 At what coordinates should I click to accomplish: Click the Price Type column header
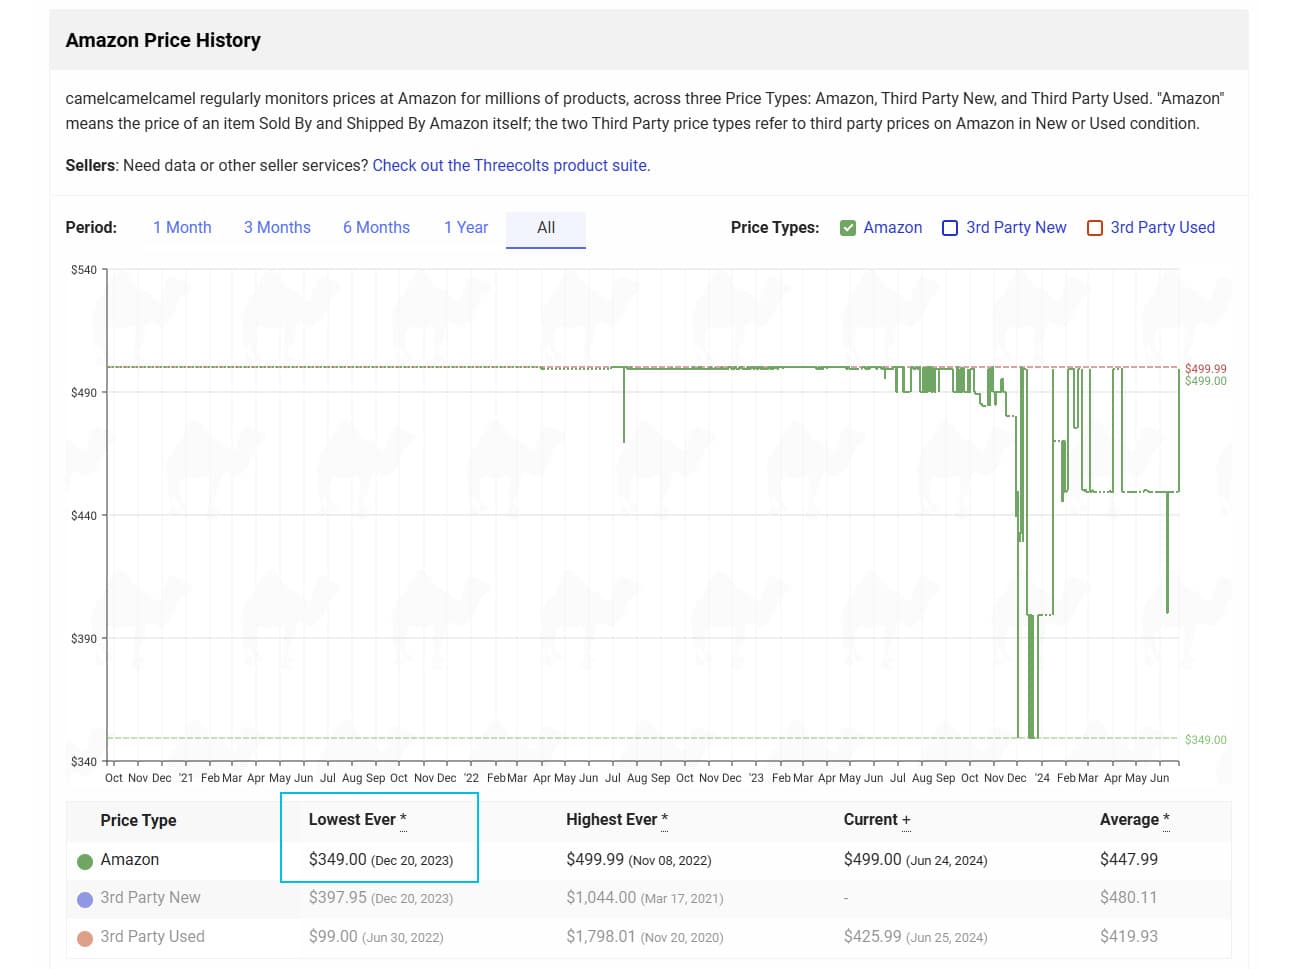(x=138, y=820)
